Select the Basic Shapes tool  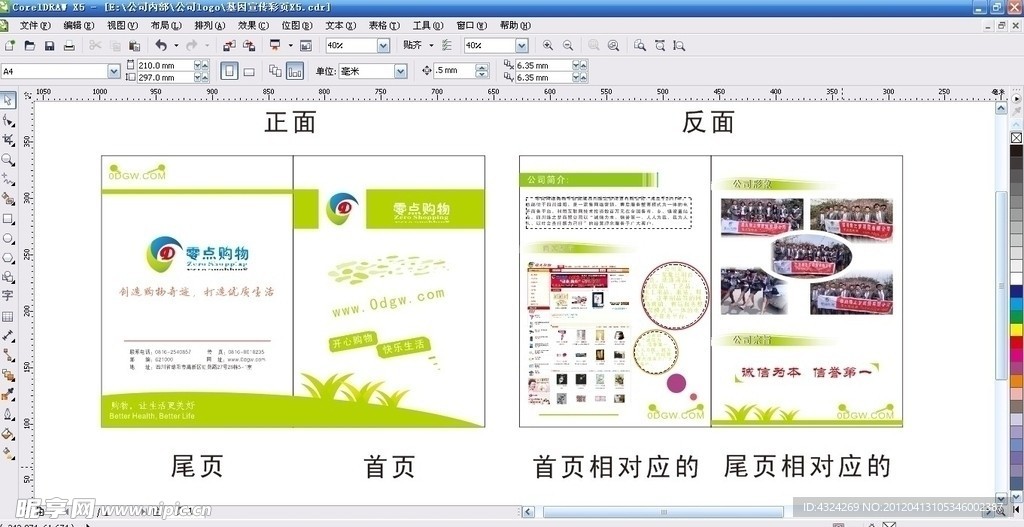[8, 278]
